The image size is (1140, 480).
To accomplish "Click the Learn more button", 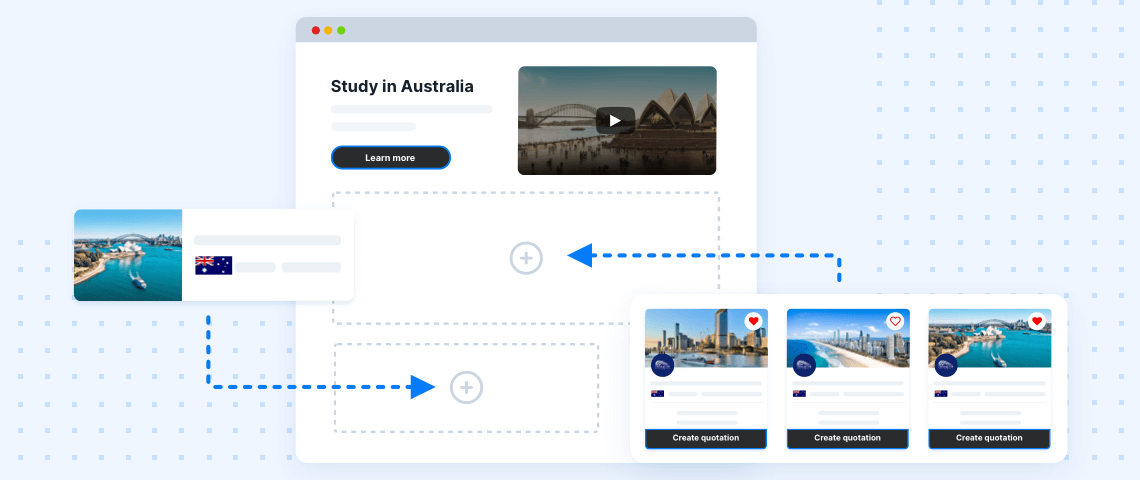I will (x=390, y=158).
